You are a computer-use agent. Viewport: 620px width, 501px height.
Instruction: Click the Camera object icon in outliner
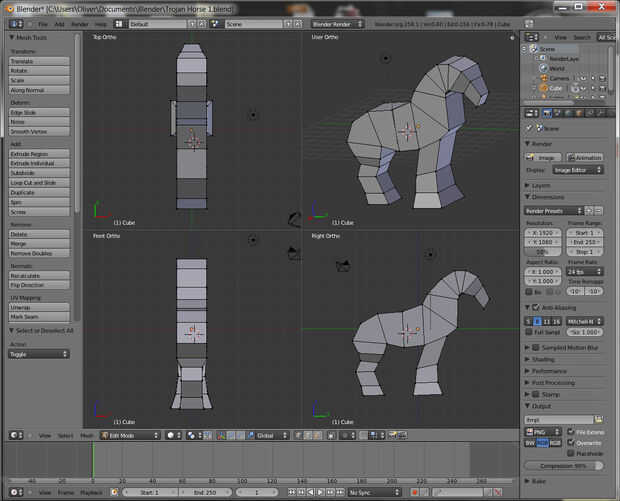point(543,78)
